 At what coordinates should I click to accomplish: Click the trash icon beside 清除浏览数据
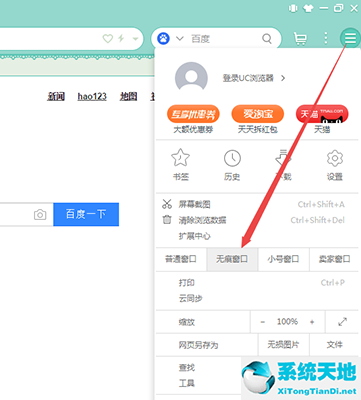point(167,220)
